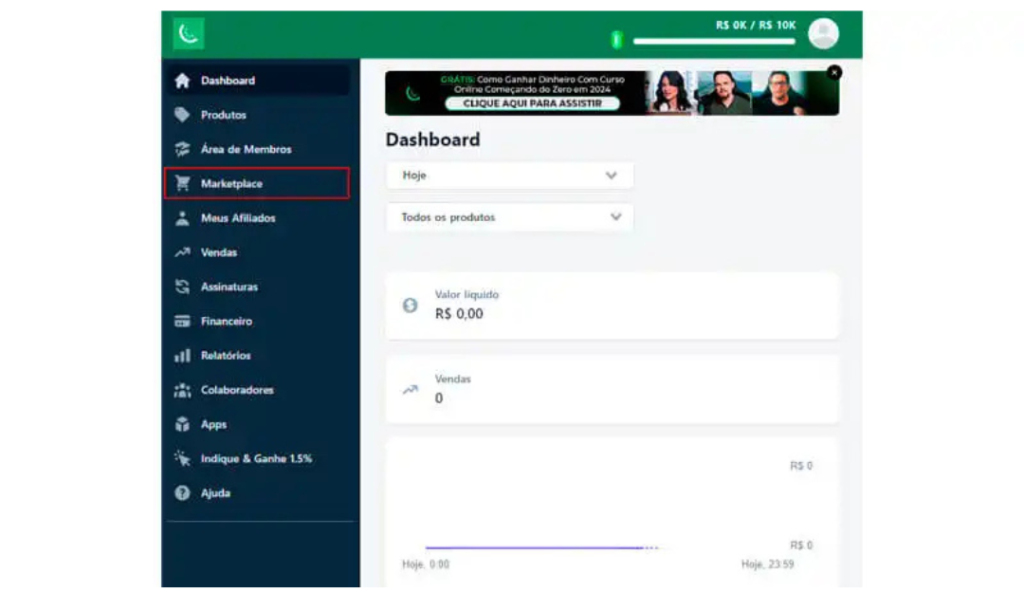1024x611 pixels.
Task: Open the Relatórios bar chart icon
Action: [x=182, y=356]
